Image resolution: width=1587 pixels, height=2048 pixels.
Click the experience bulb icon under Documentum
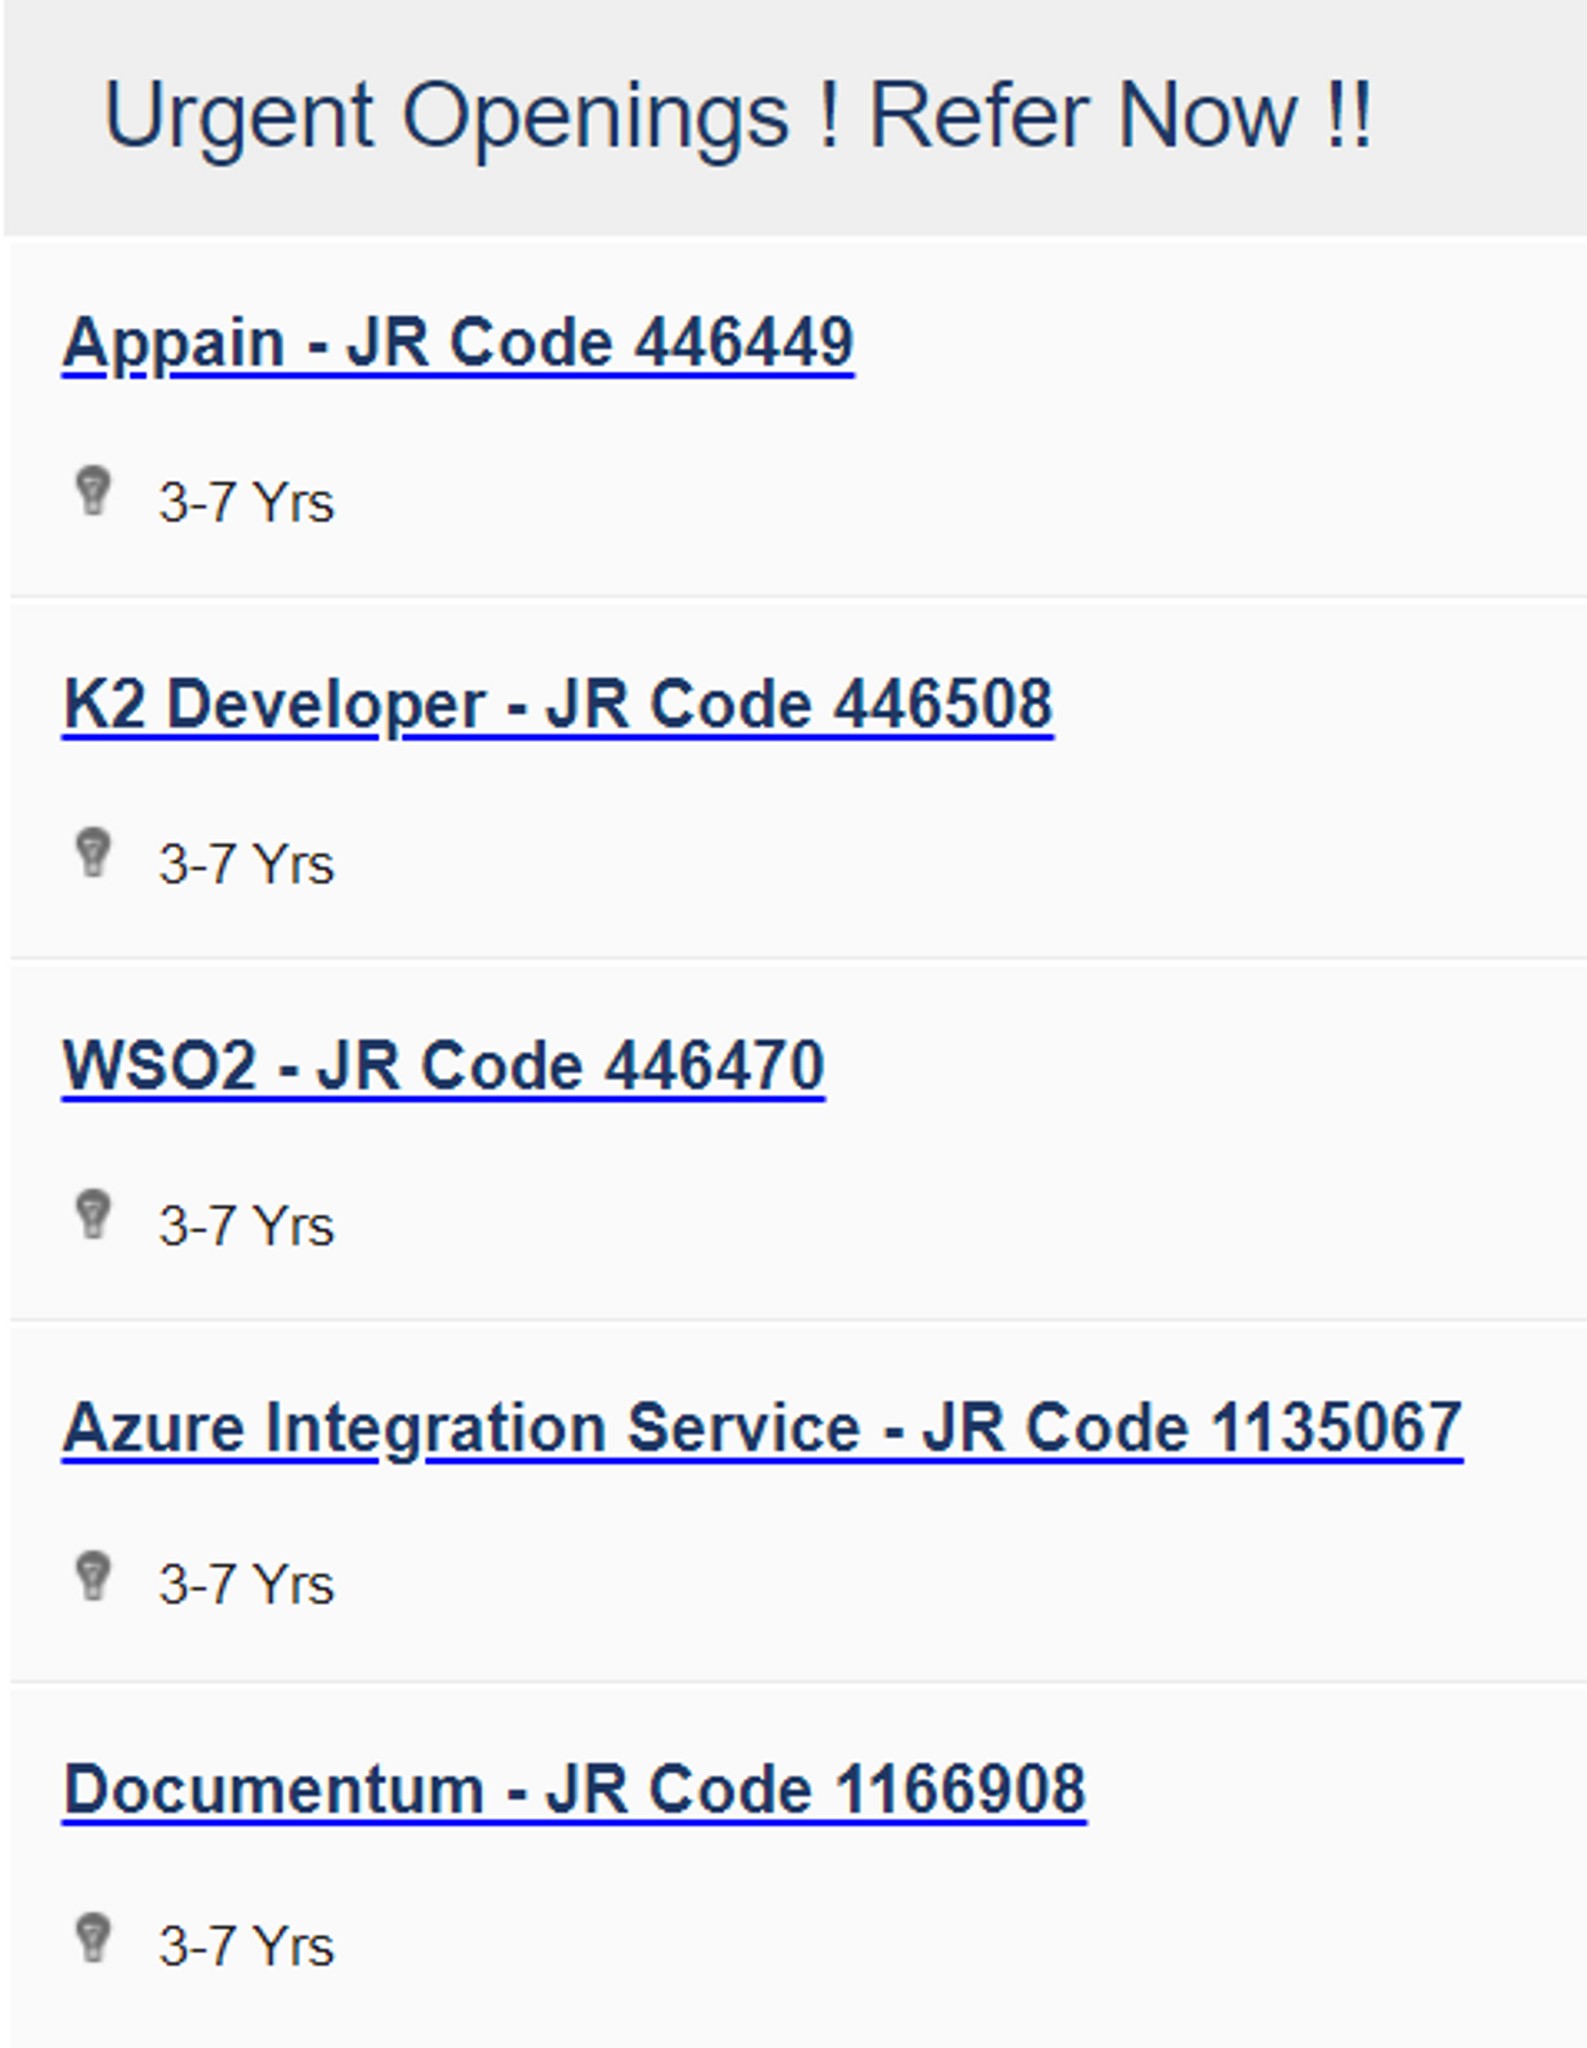pos(94,1938)
